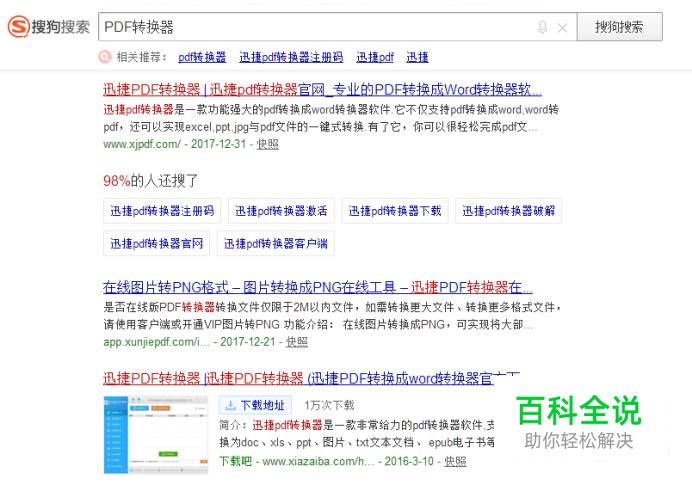Open 快照 snapshot for app.xunjiepdf.com result
This screenshot has height=485, width=692.
(x=297, y=342)
